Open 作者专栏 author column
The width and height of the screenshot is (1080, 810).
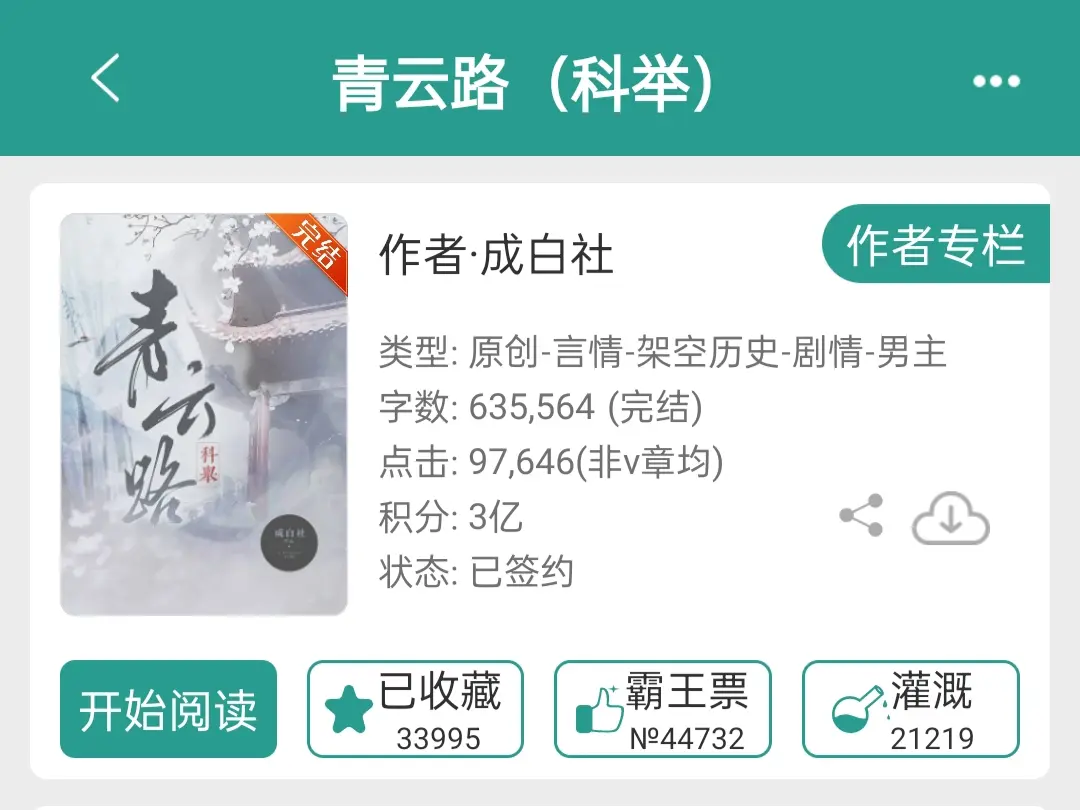pos(935,244)
